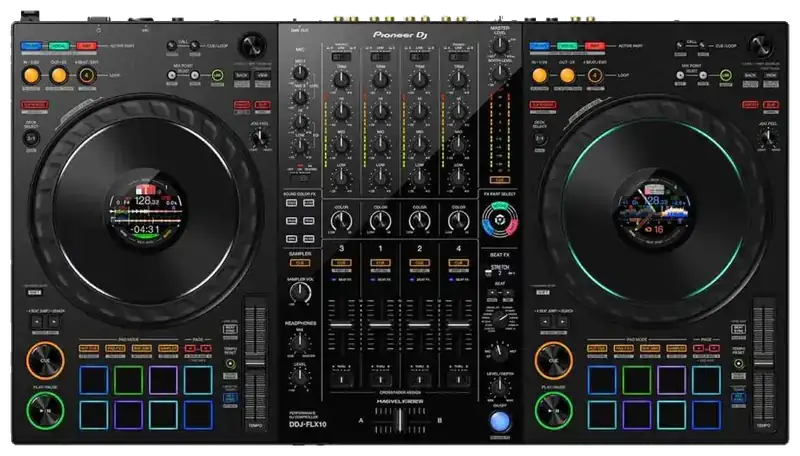This screenshot has width=800, height=456.
Task: Tap the SAMPLER VOL knob
Action: tap(300, 293)
